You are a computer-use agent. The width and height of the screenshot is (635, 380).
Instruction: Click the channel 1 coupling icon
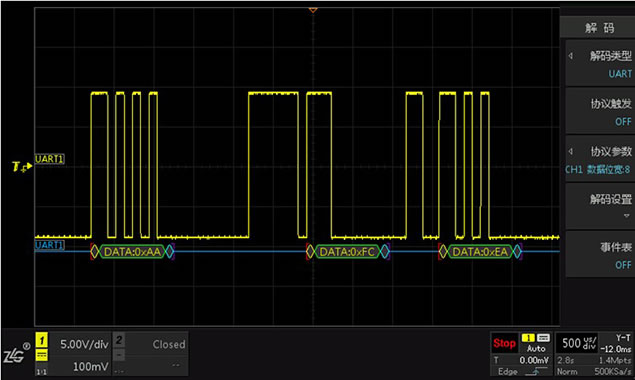(42, 355)
